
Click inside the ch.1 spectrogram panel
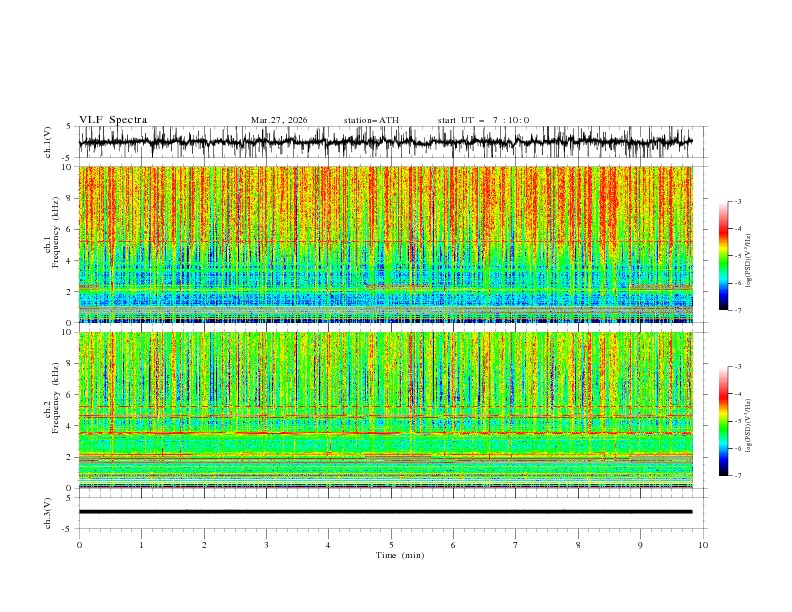point(386,244)
